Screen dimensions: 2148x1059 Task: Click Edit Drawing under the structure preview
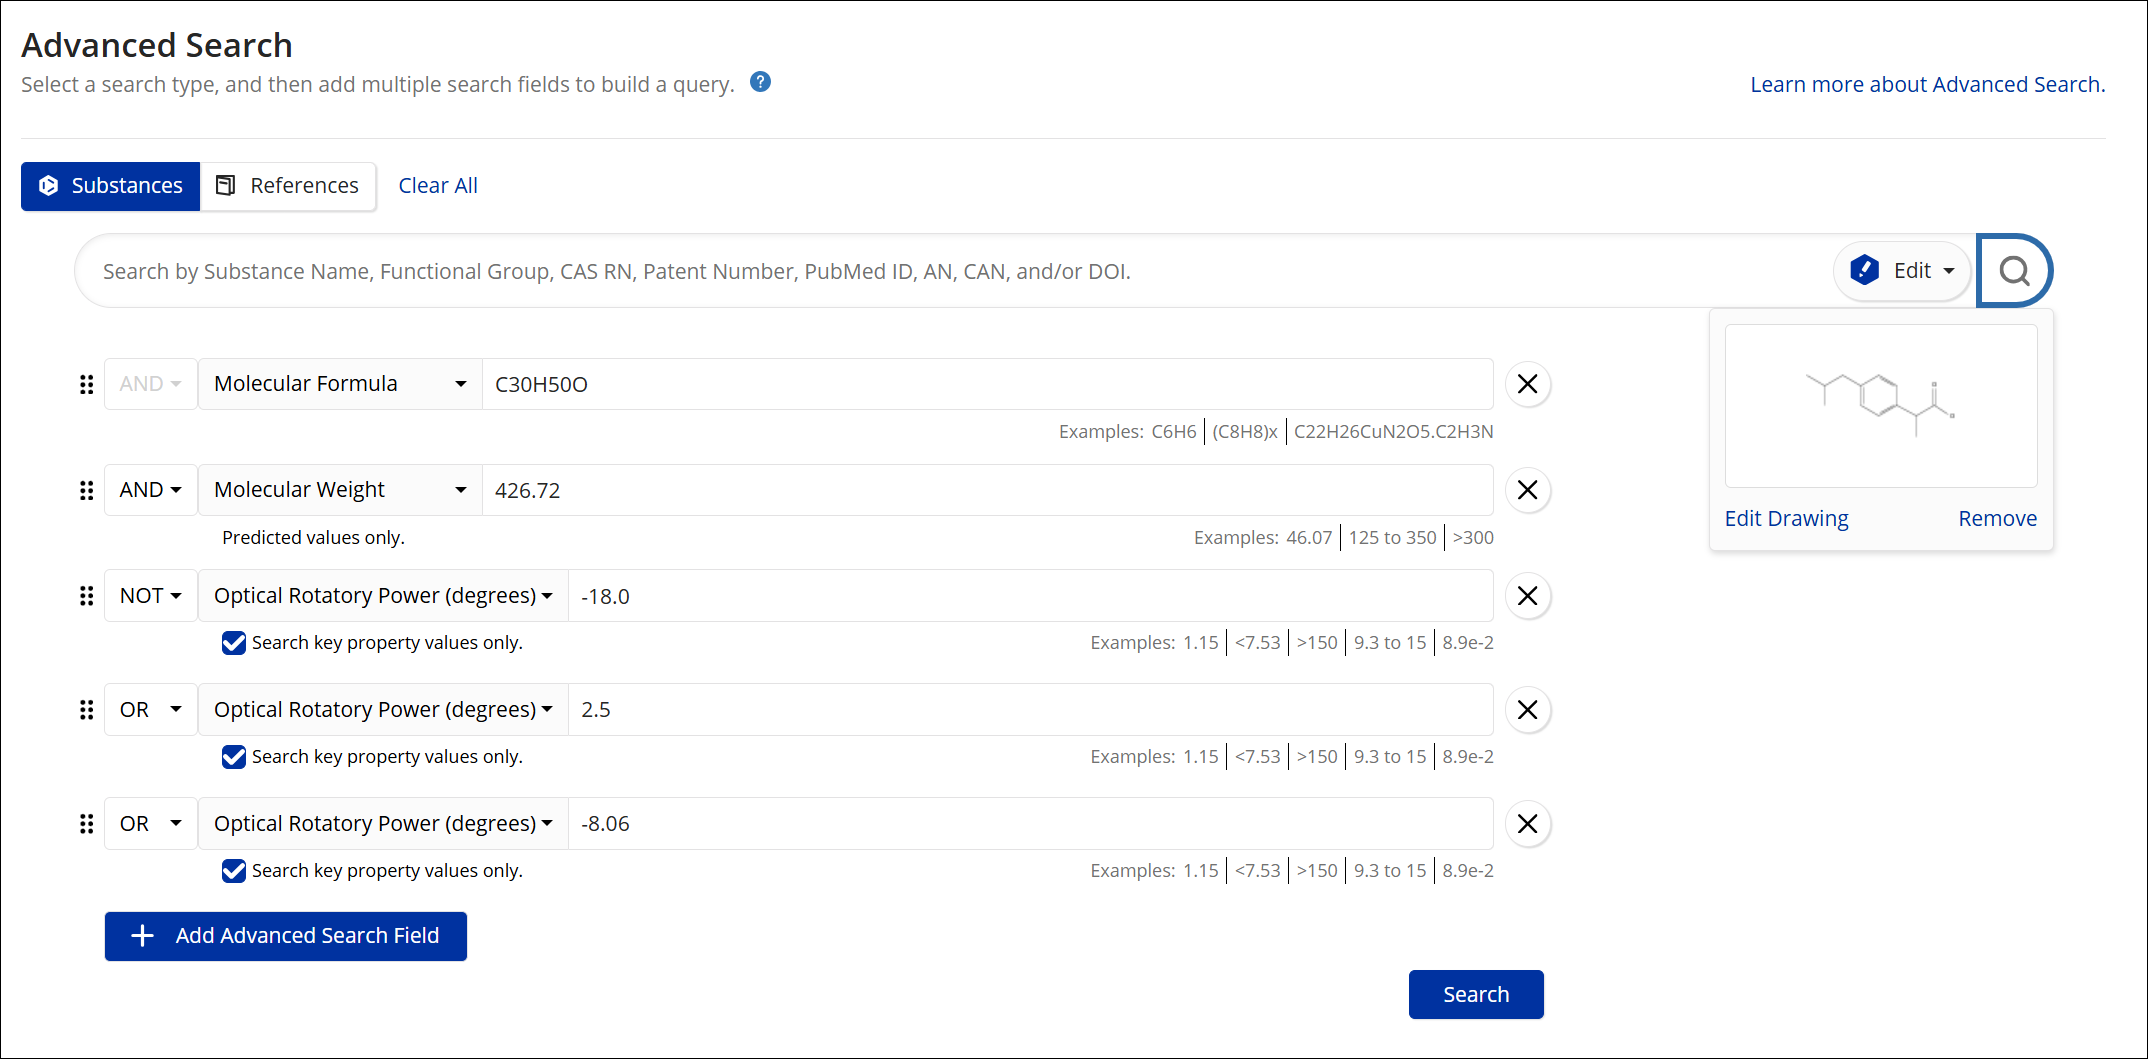pos(1786,519)
